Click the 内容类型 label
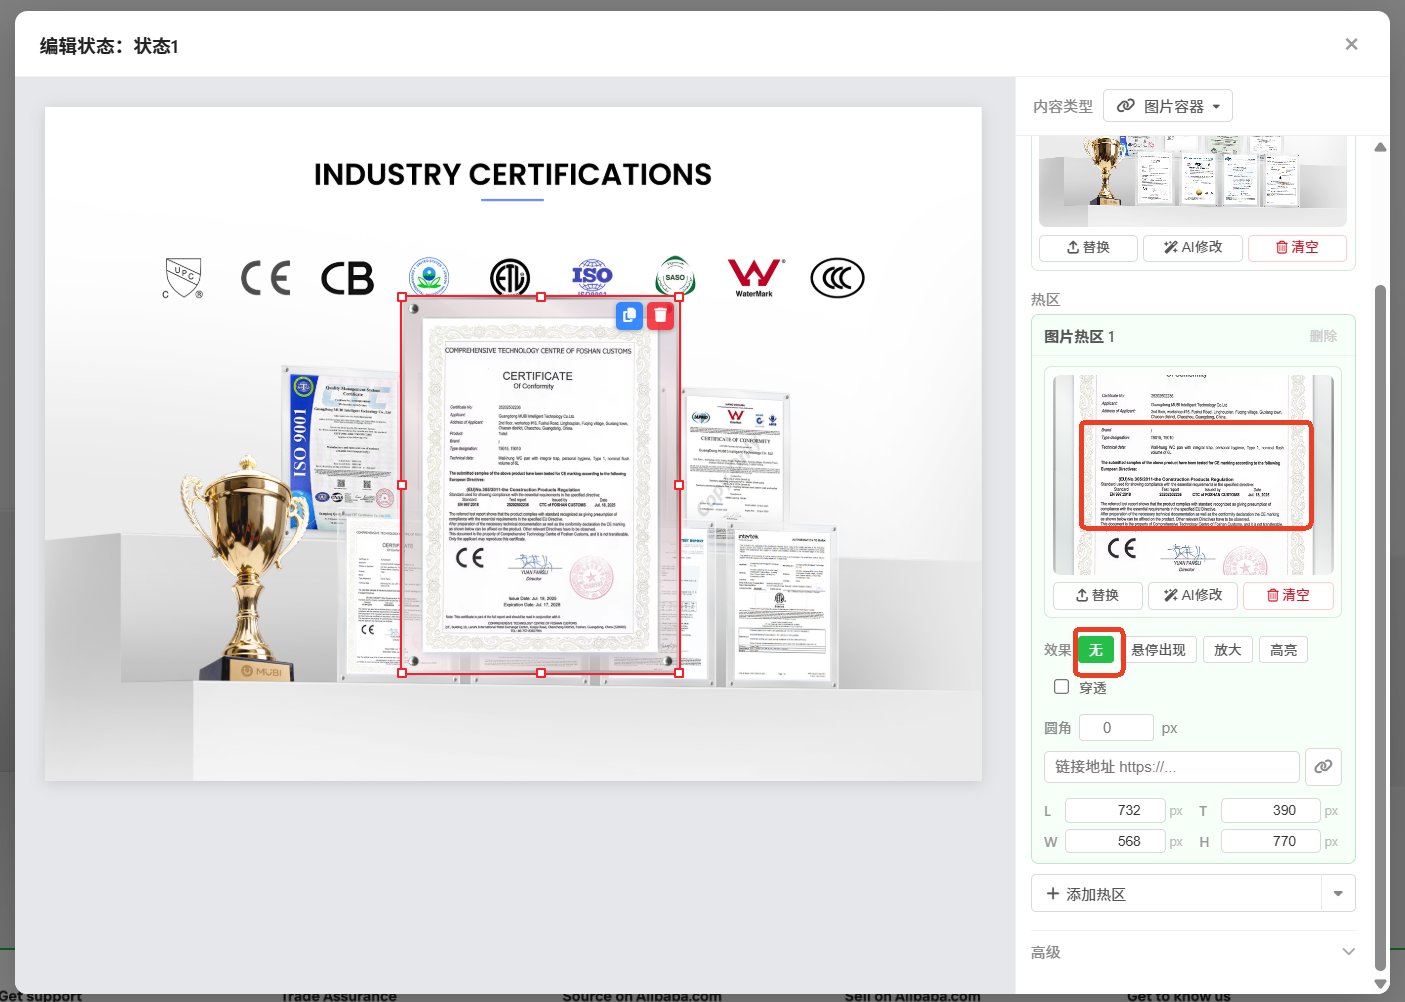The image size is (1405, 1002). 1062,107
